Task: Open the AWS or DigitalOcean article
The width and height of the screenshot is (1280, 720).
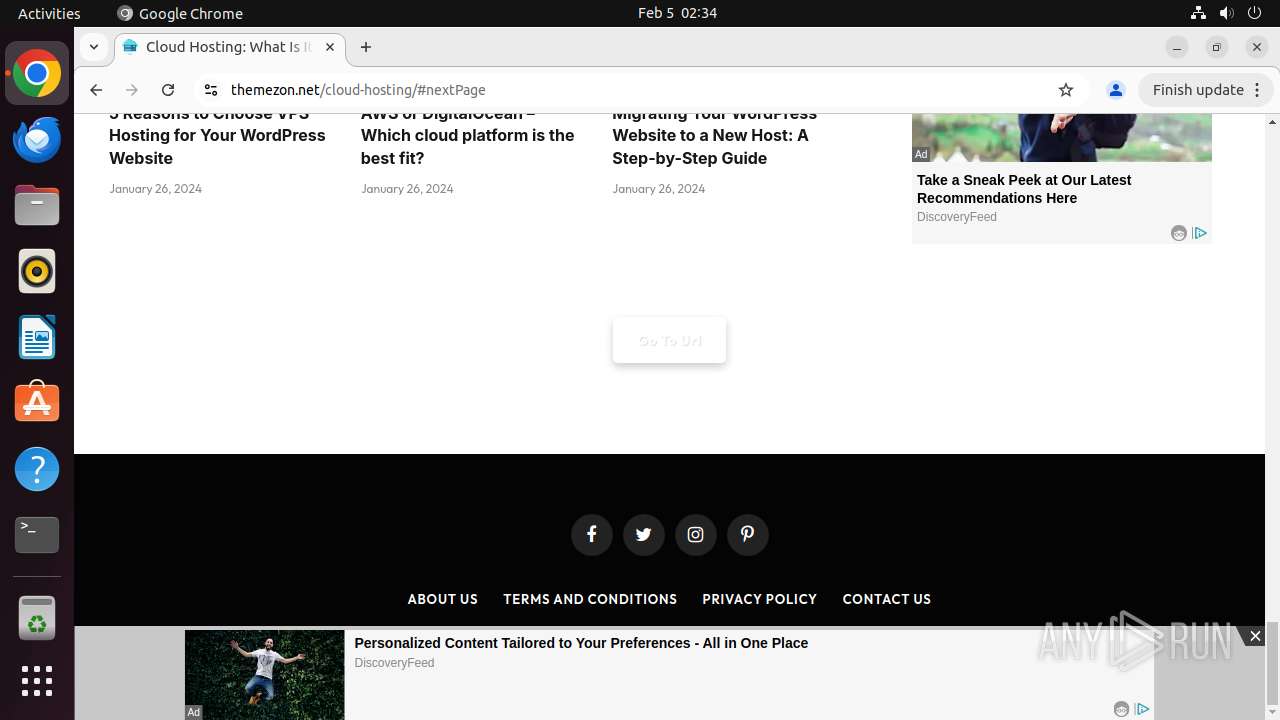Action: (x=467, y=136)
